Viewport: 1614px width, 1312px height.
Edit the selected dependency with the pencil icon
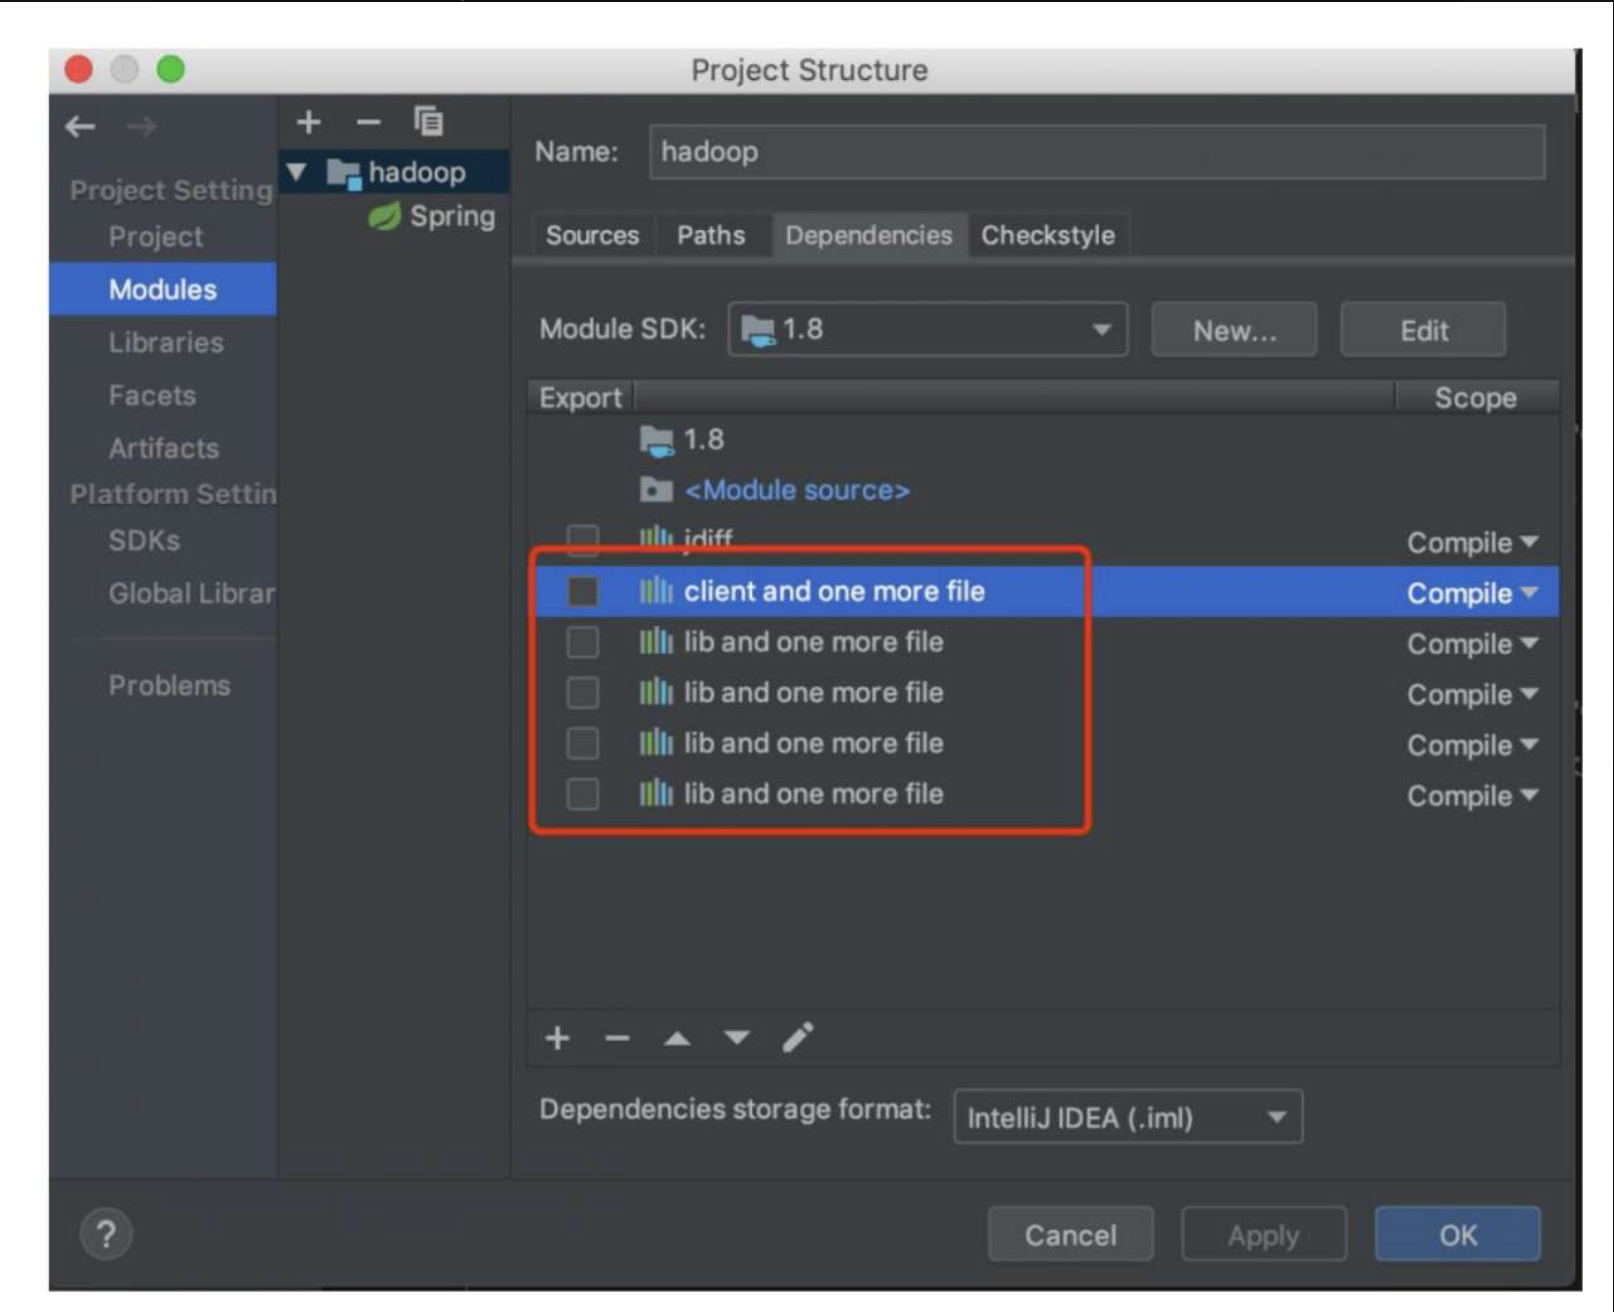798,1037
